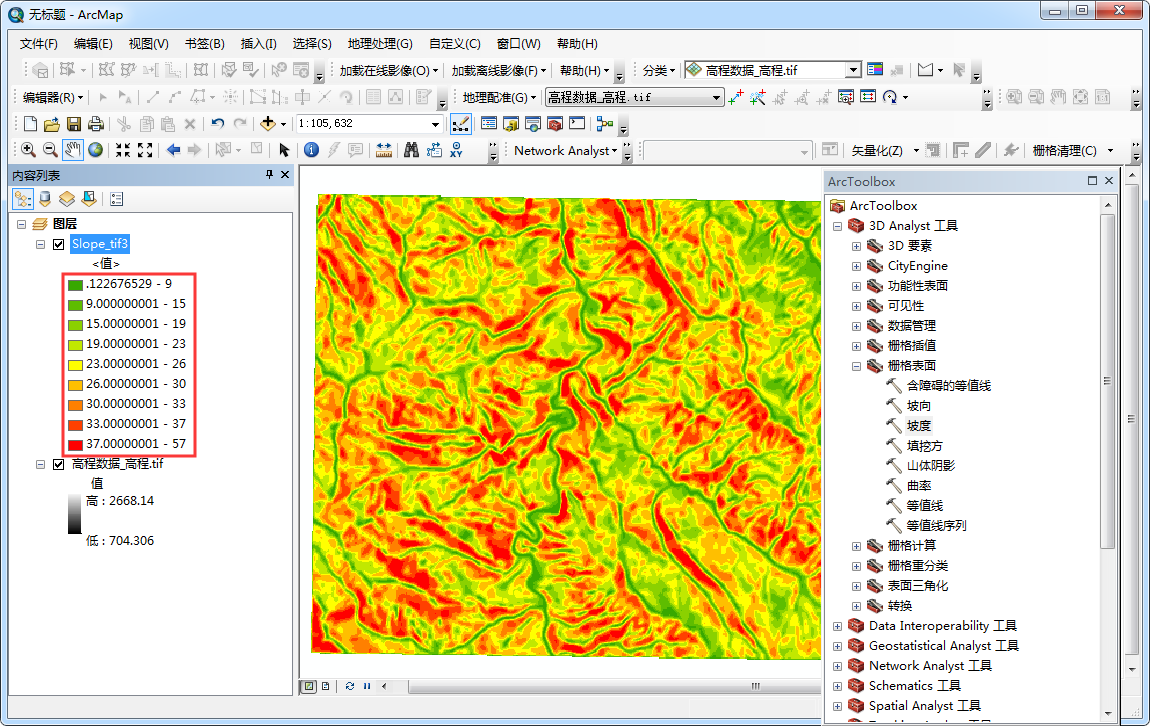This screenshot has height=726, width=1150.
Task: Open the 编辑器(R) editor menu
Action: pyautogui.click(x=53, y=97)
